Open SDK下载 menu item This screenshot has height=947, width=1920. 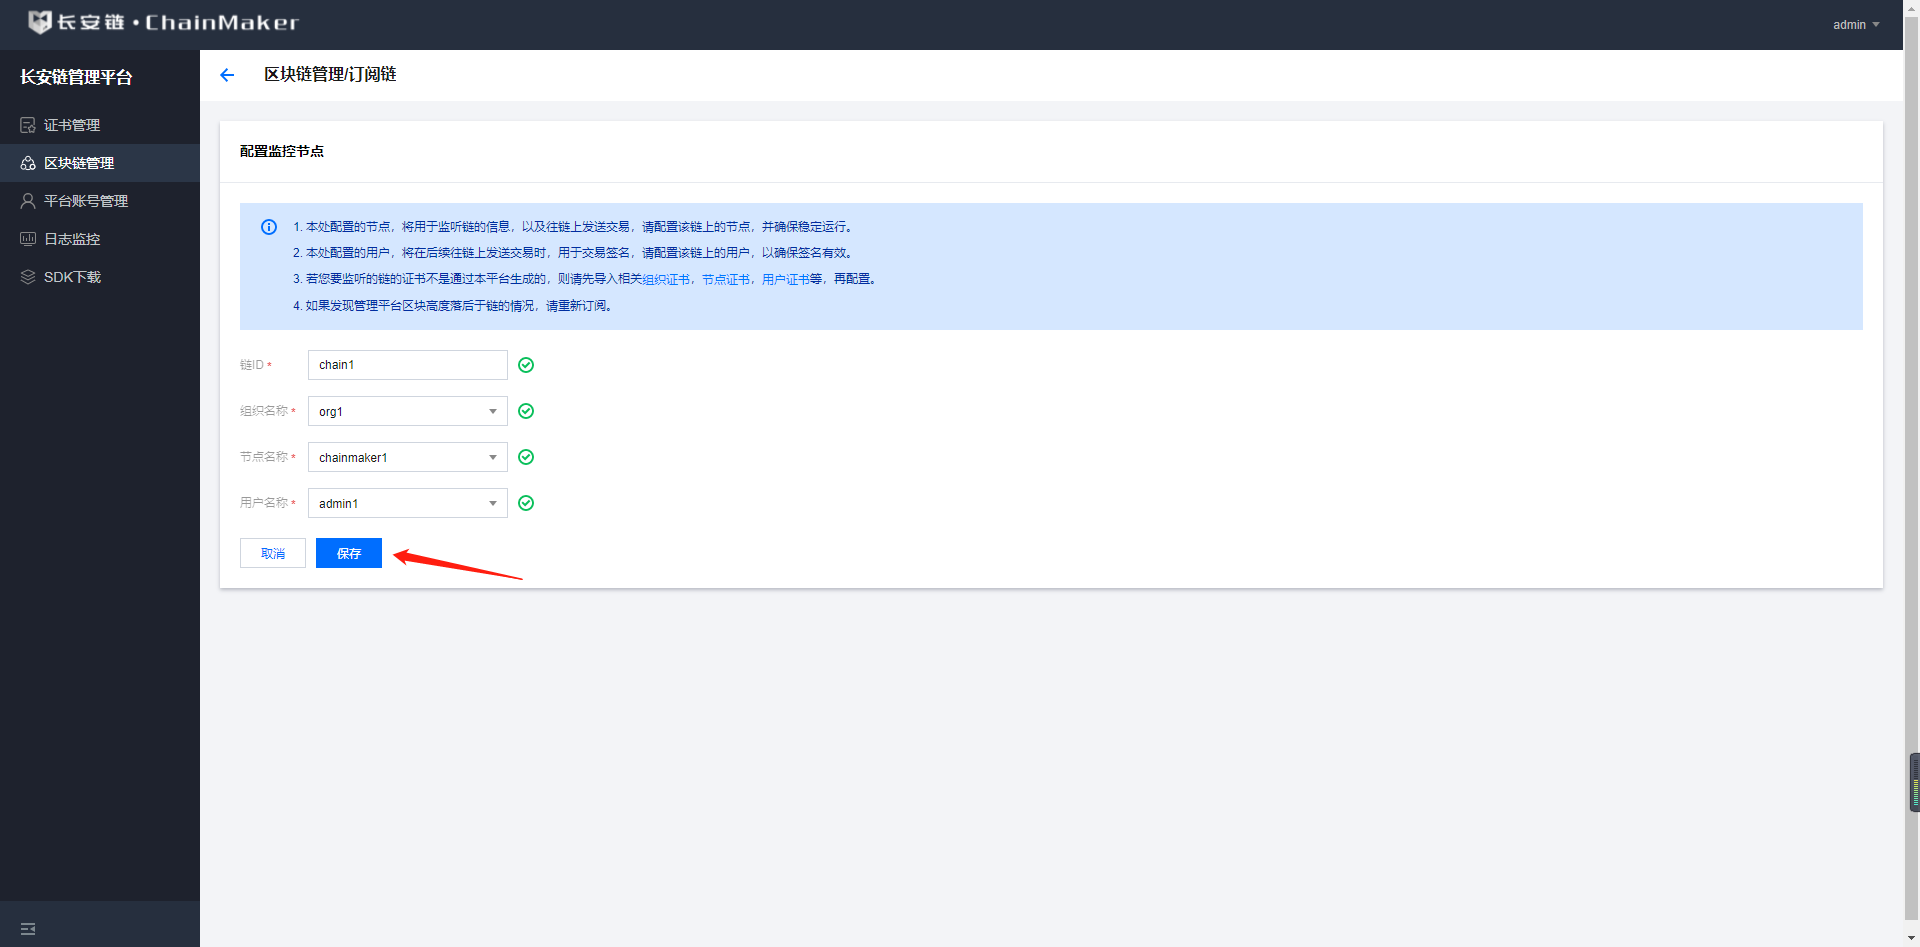pyautogui.click(x=100, y=277)
